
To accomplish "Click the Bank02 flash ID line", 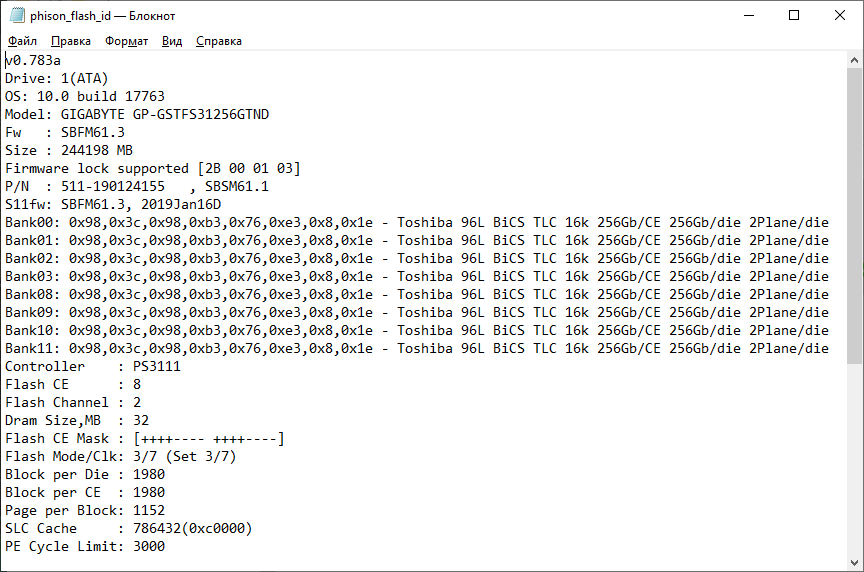I will (x=417, y=258).
